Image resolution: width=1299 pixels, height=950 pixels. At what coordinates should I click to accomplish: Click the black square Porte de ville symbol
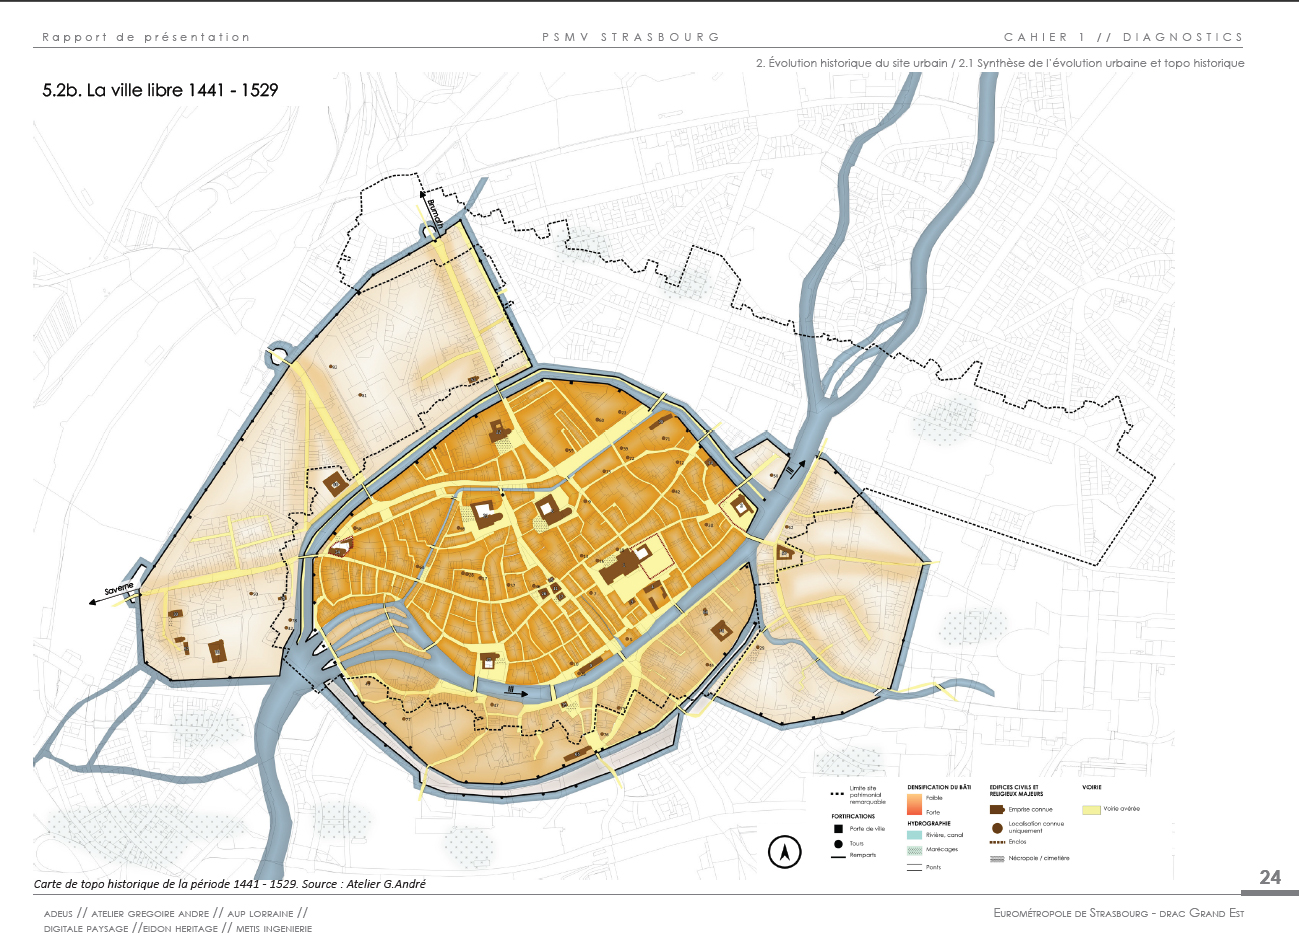pyautogui.click(x=838, y=829)
